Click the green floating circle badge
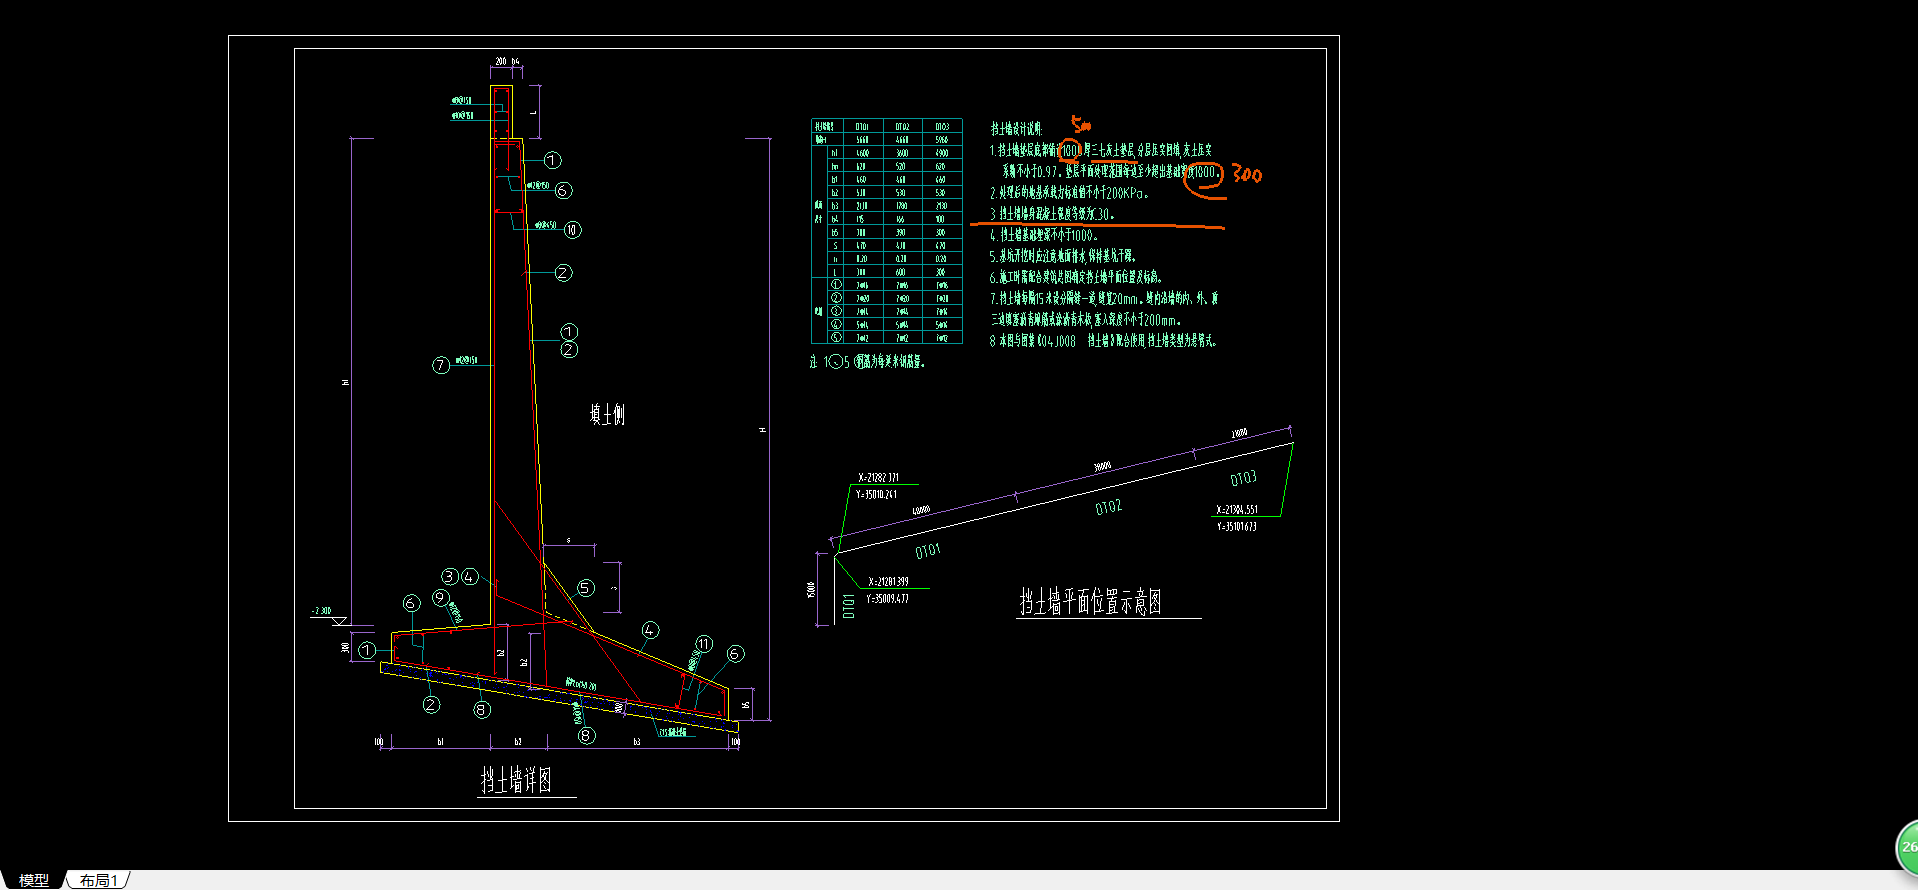Viewport: 1918px width, 890px height. coord(1908,847)
